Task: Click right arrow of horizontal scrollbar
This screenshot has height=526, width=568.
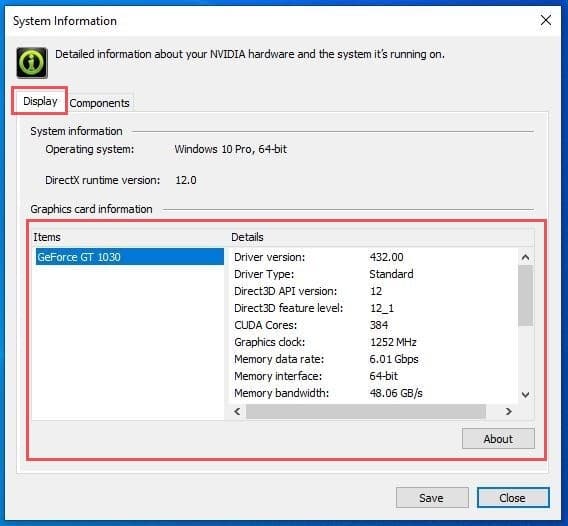Action: point(509,412)
